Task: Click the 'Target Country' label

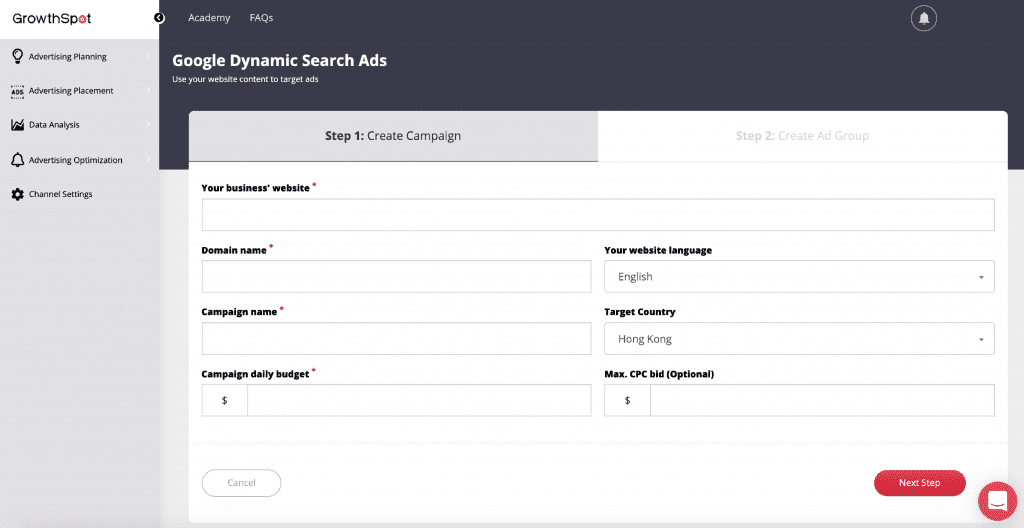Action: 640,312
